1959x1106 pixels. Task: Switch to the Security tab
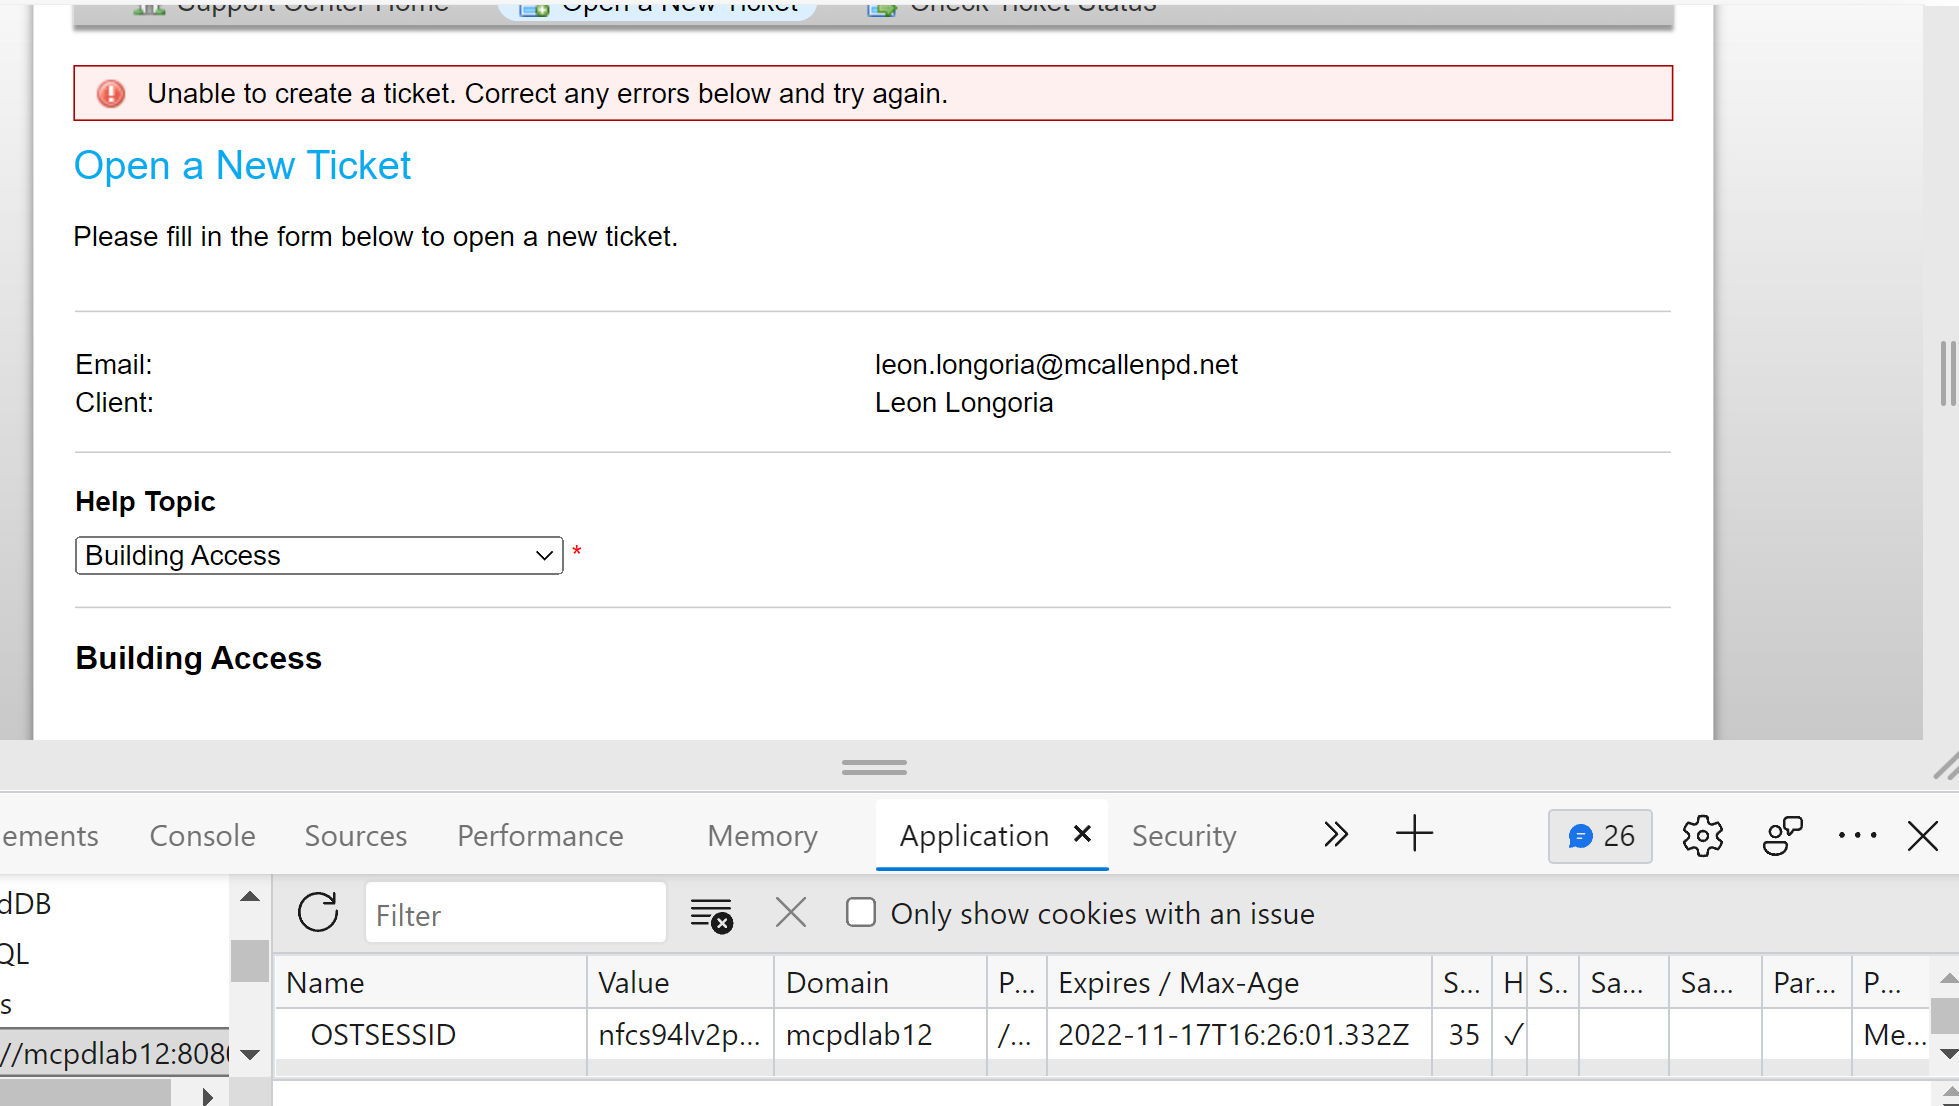point(1184,836)
